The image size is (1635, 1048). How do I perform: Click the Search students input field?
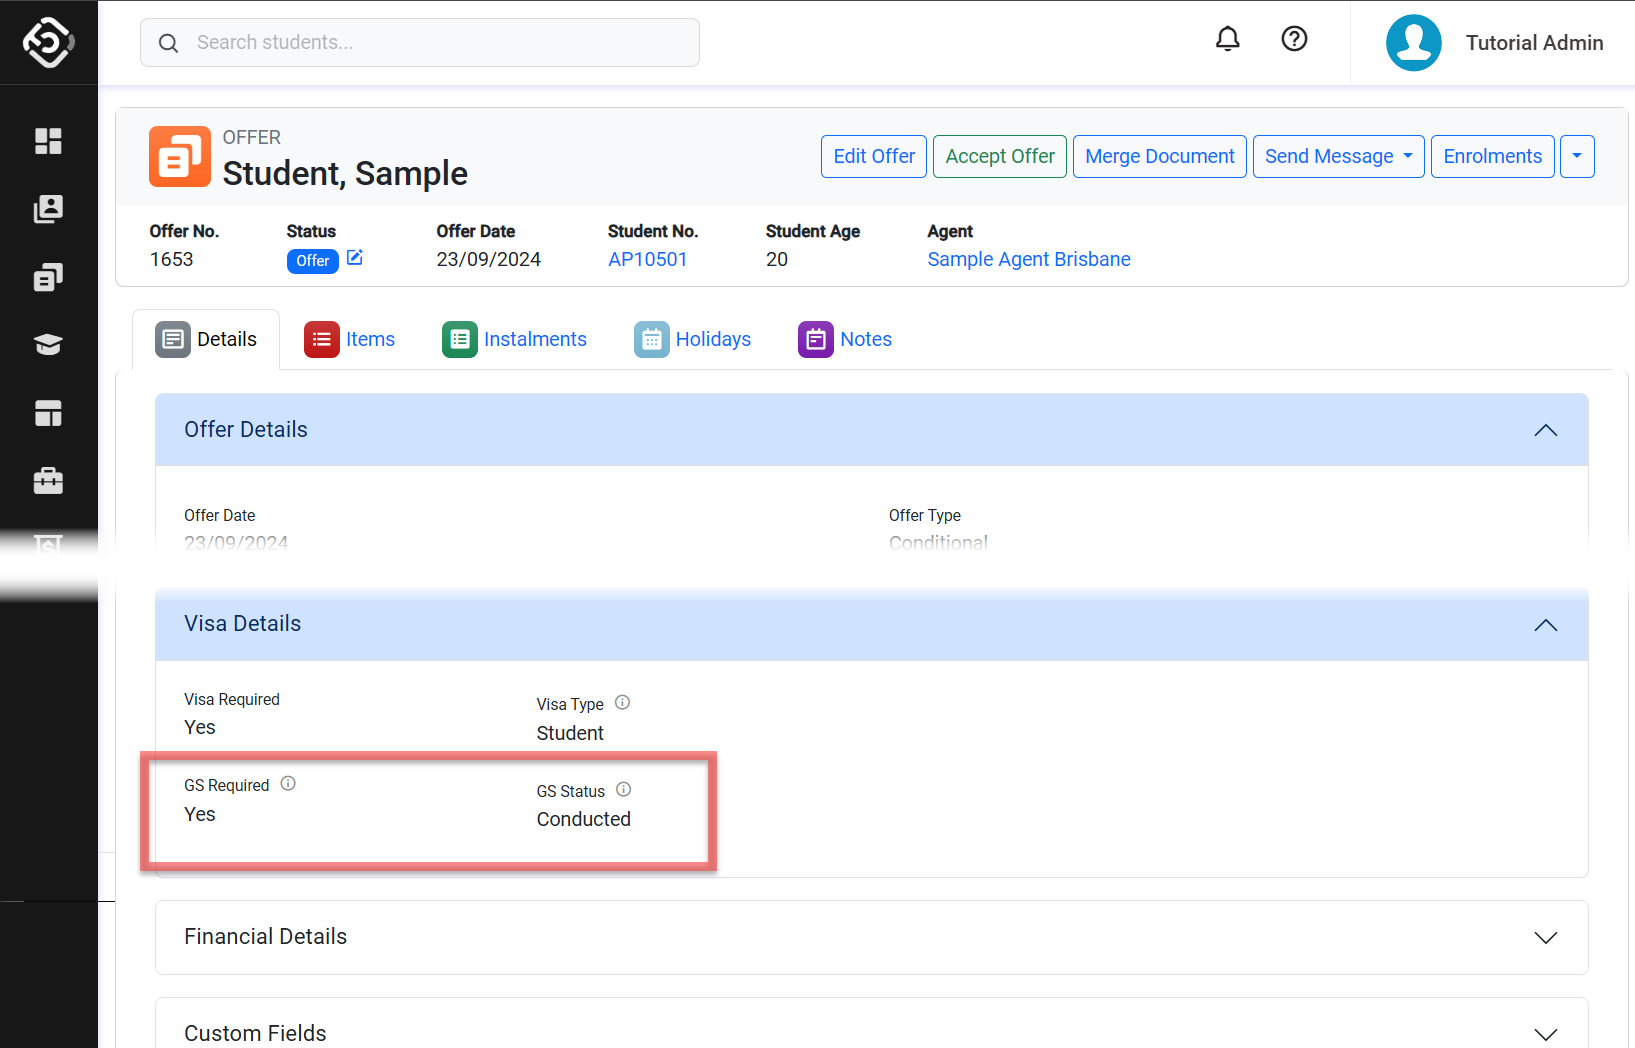(420, 43)
